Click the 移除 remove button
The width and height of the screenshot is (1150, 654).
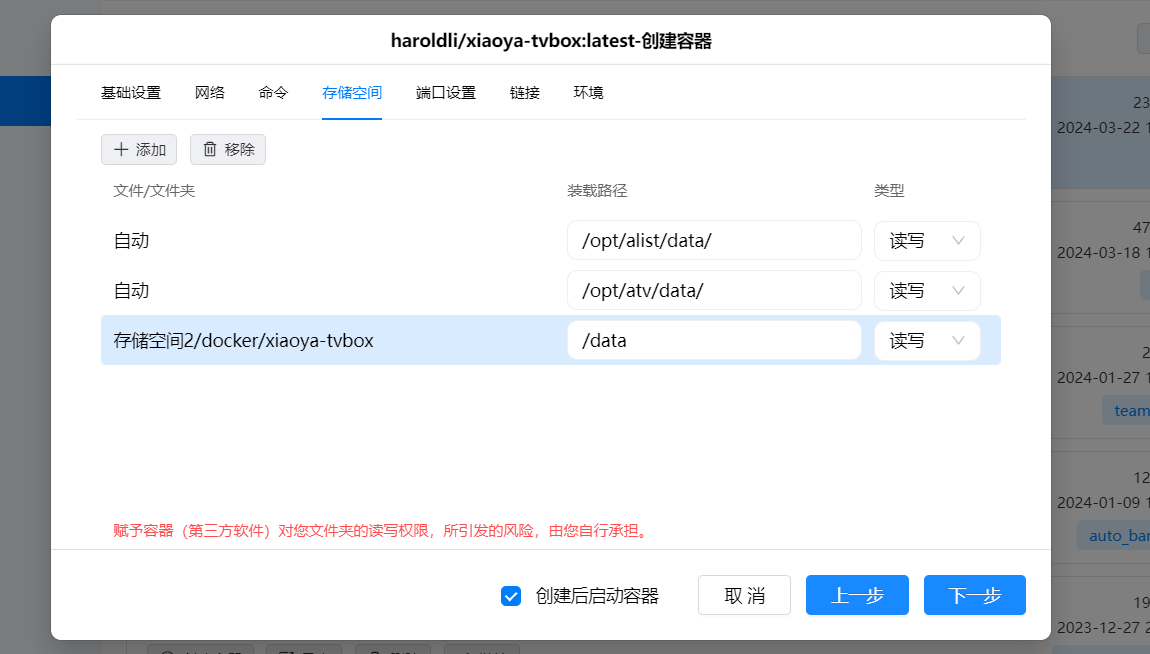point(228,149)
